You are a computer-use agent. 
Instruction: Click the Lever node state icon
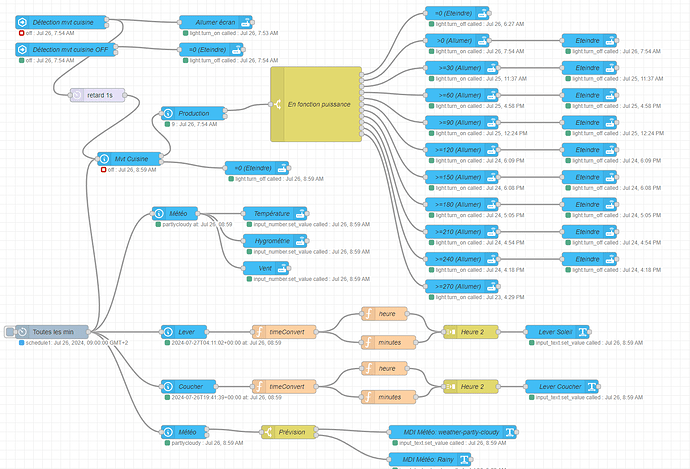click(168, 332)
